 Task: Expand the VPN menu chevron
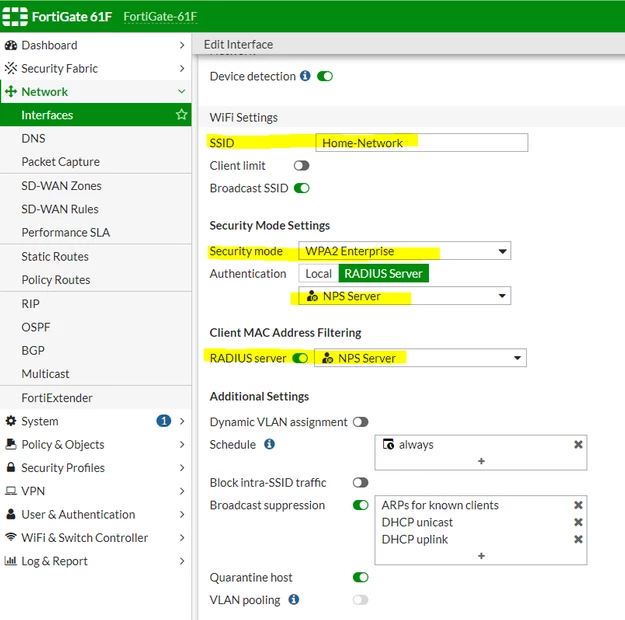pos(182,491)
